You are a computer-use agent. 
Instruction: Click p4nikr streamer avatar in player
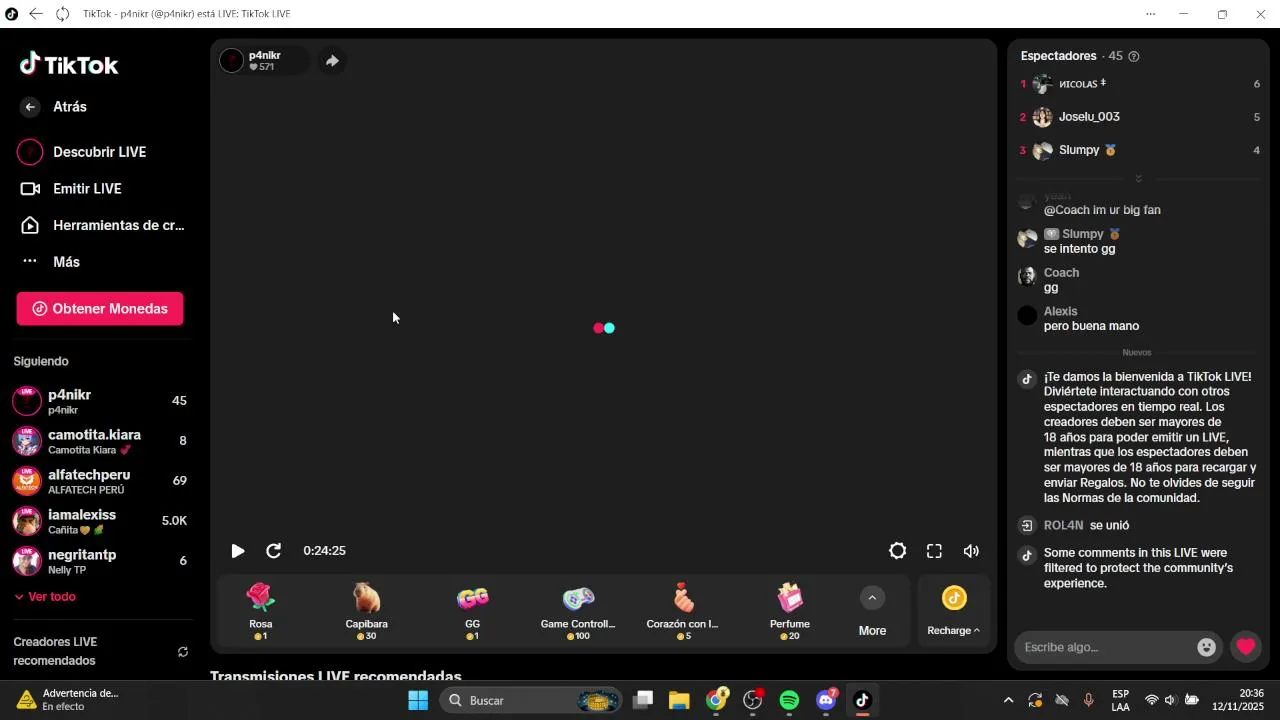pyautogui.click(x=232, y=61)
